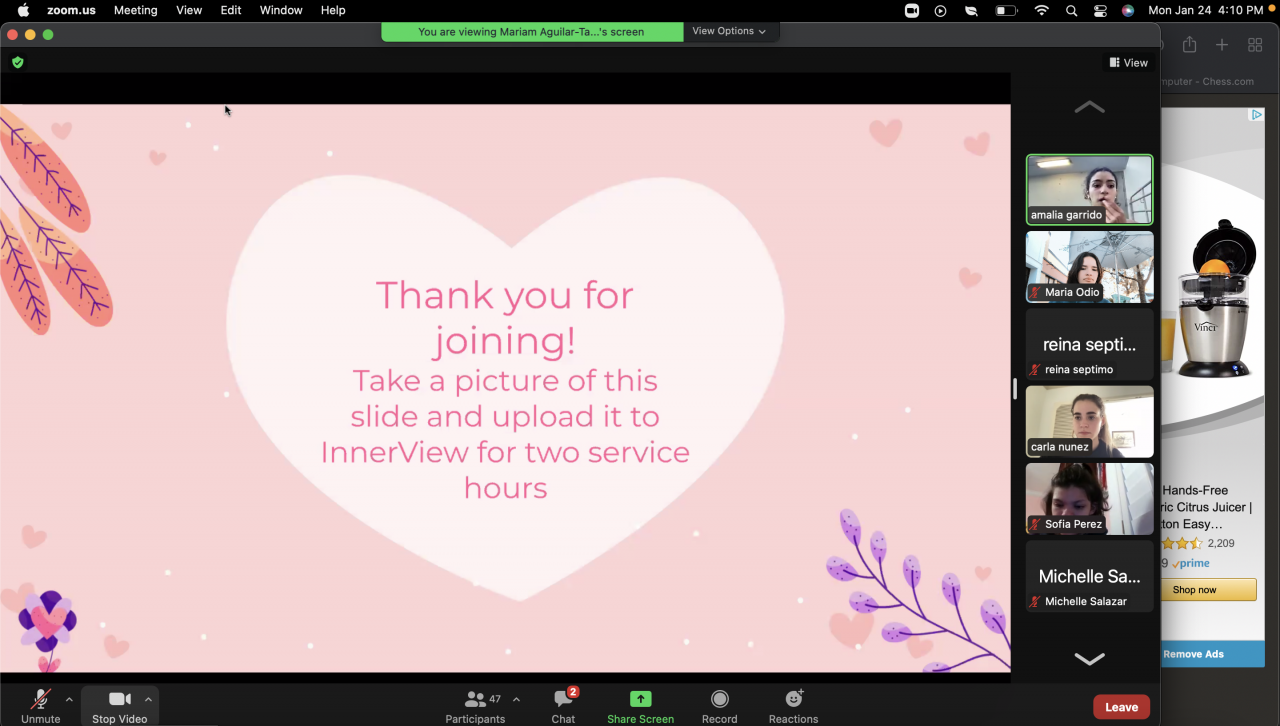Click the Chess.com tab in the browser
This screenshot has width=1280, height=726.
1208,82
